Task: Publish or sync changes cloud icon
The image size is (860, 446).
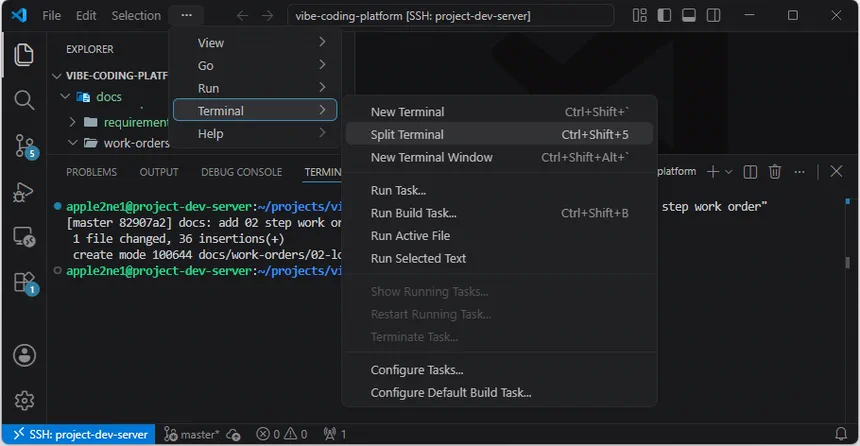Action: (x=234, y=434)
